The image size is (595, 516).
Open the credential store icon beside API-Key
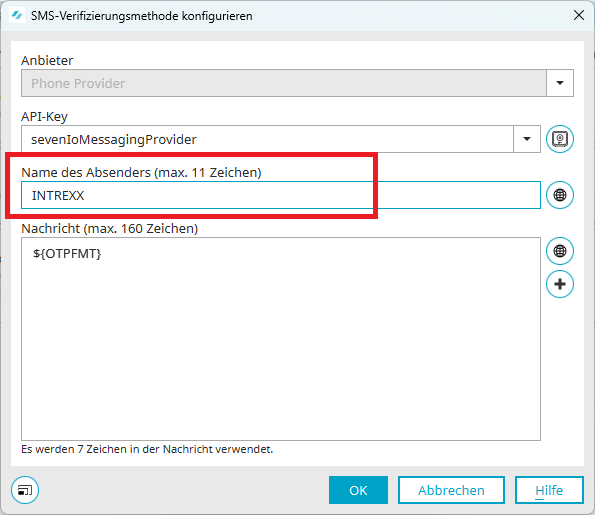[x=560, y=139]
